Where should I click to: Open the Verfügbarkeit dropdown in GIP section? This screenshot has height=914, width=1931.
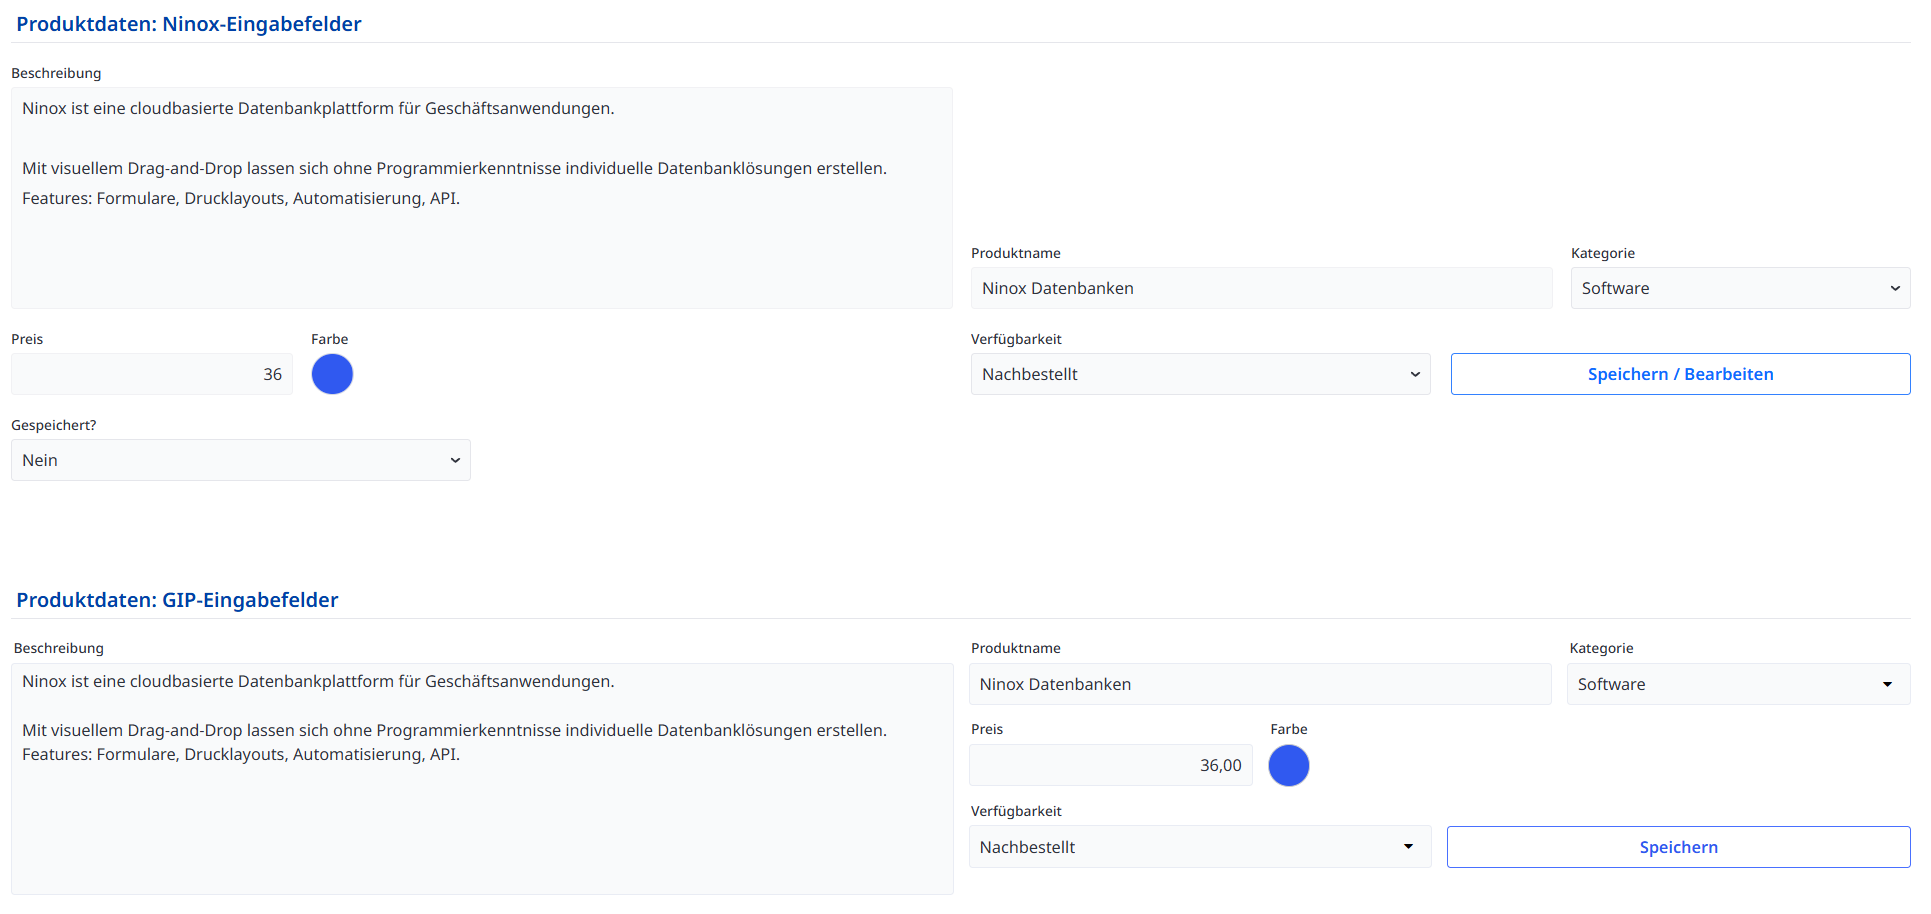[x=1200, y=847]
